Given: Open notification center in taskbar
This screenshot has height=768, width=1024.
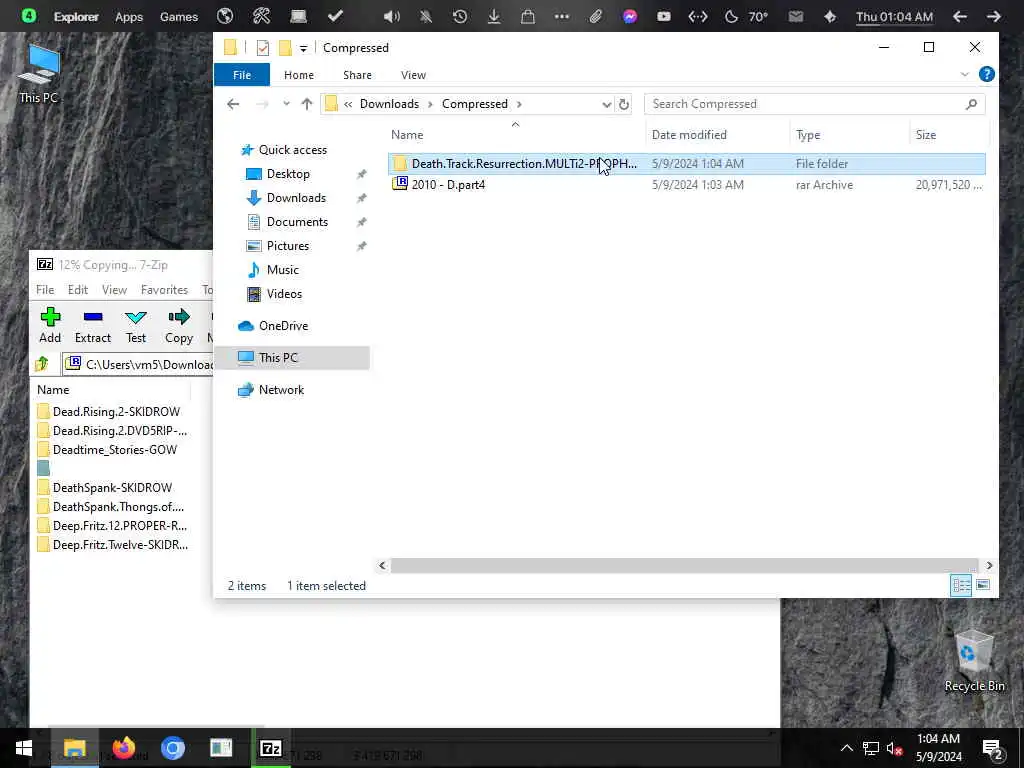Looking at the screenshot, I should click(x=993, y=748).
